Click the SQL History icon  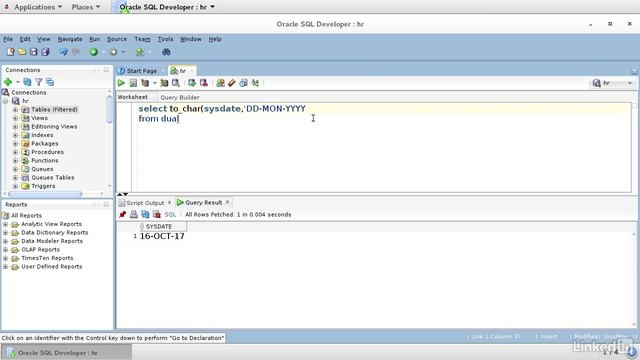243,83
